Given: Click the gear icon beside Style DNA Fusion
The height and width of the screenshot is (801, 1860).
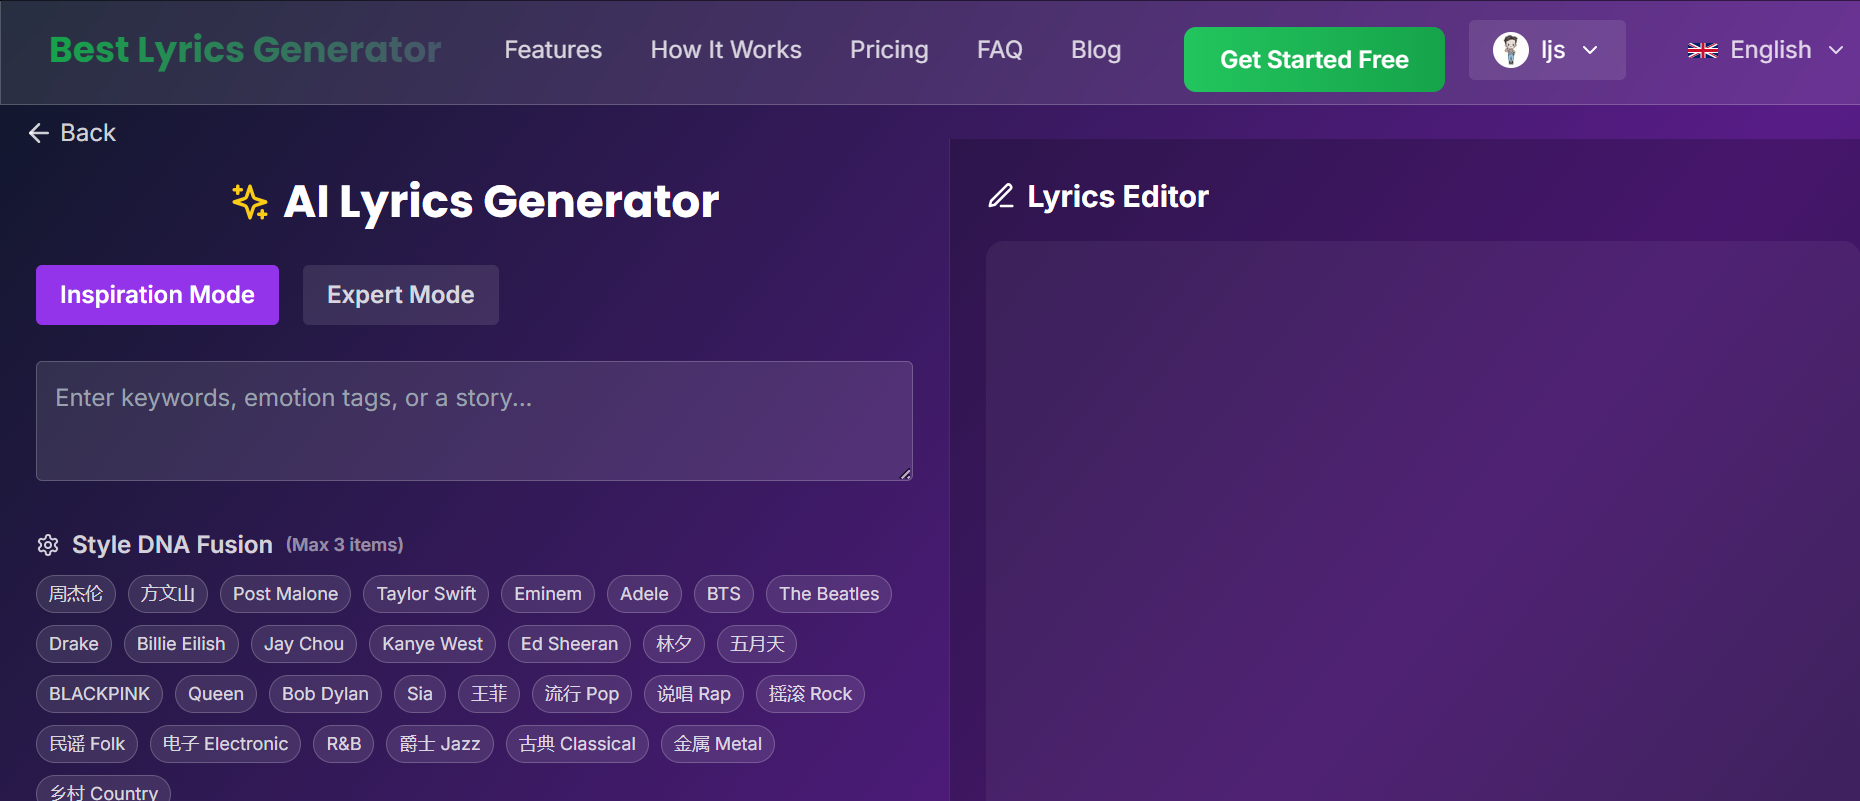Looking at the screenshot, I should tap(48, 545).
